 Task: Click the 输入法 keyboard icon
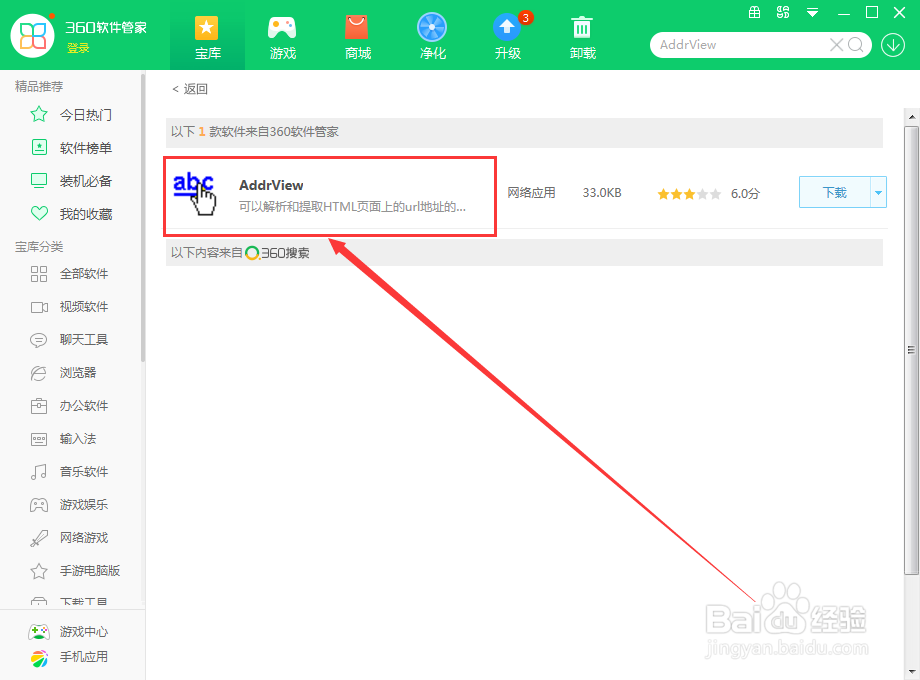39,439
